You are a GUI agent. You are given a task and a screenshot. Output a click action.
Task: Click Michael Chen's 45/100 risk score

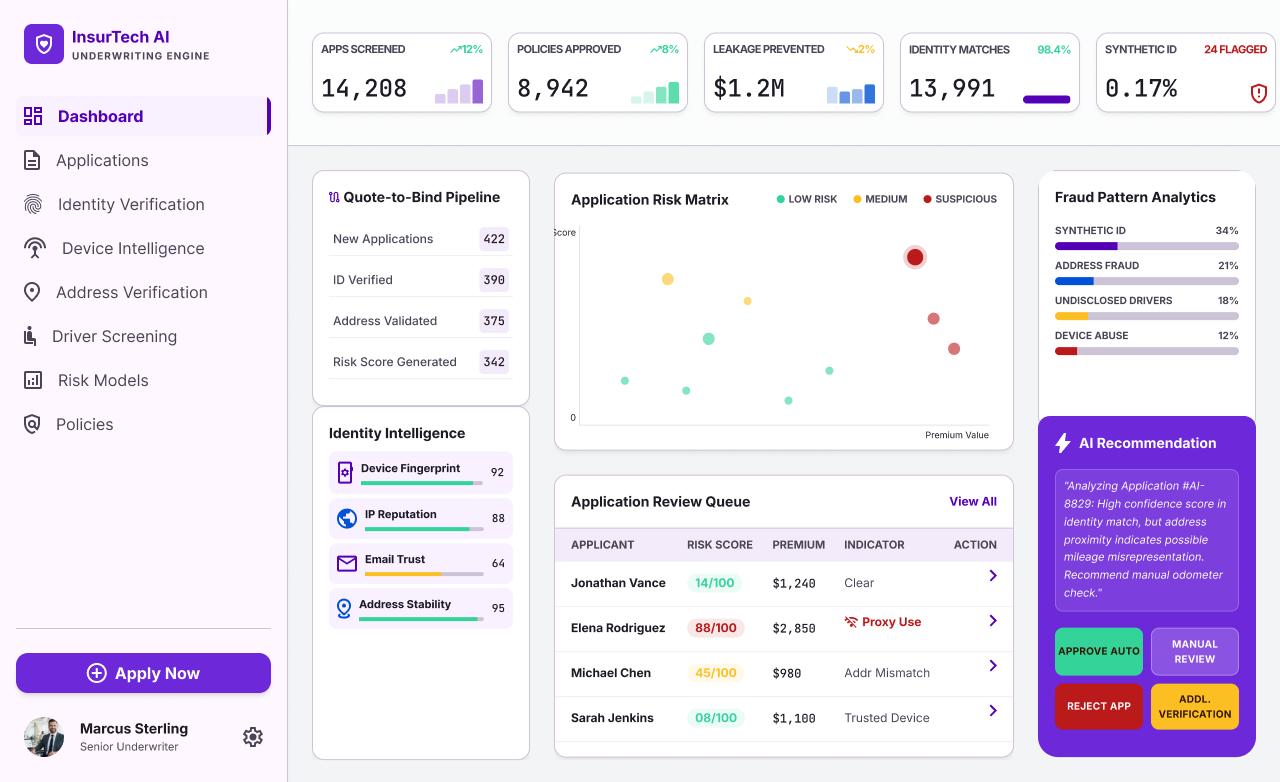pos(716,673)
